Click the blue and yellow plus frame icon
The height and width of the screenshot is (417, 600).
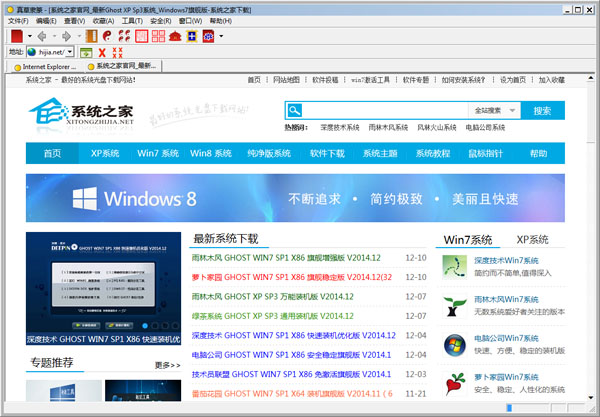(192, 36)
